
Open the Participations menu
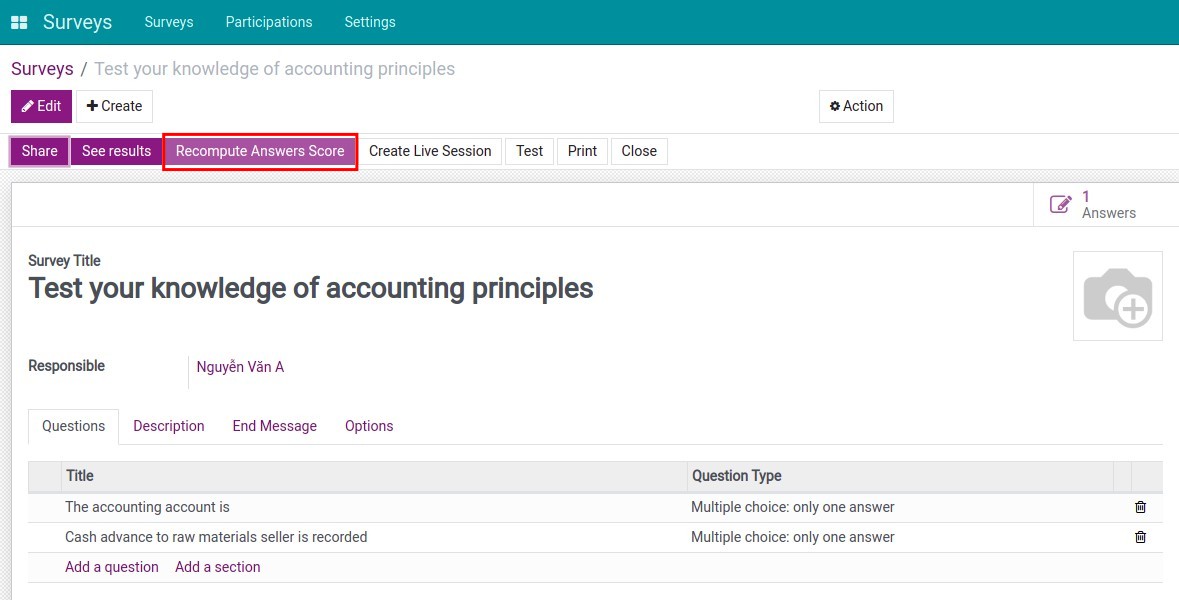(x=269, y=22)
